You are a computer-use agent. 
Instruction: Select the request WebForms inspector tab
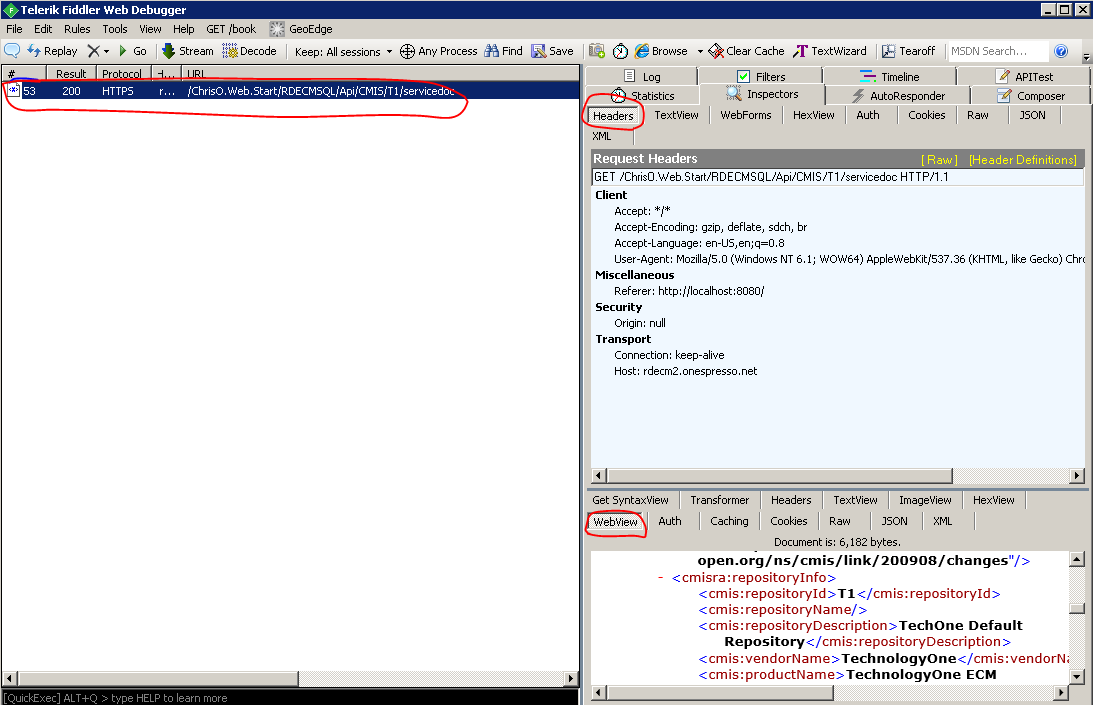[746, 115]
